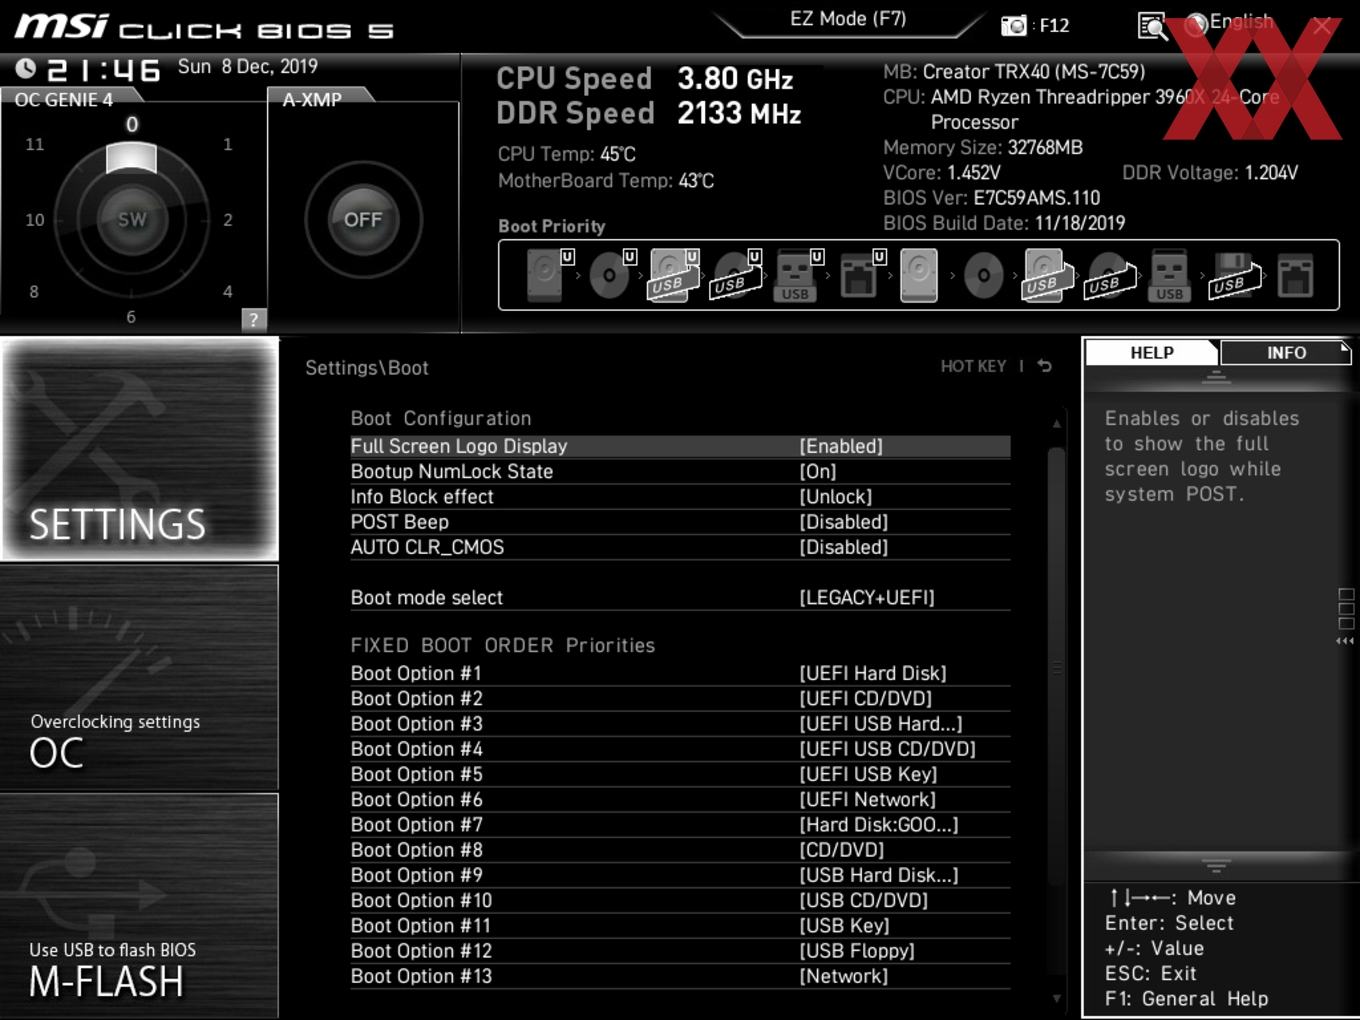Open Boot Option #12 device list

680,951
